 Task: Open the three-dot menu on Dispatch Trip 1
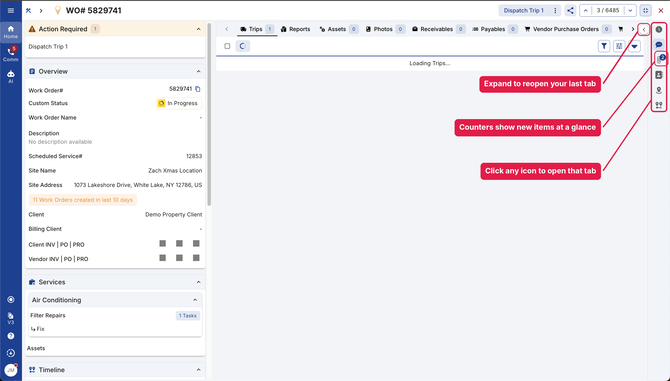pos(555,11)
